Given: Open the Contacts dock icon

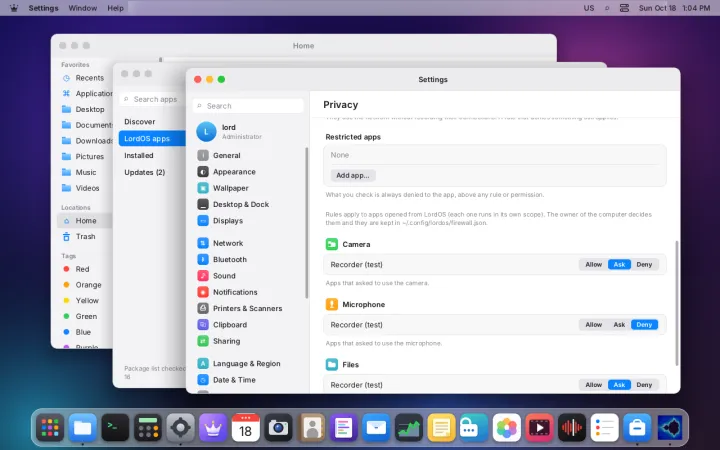Looking at the screenshot, I should coord(311,428).
